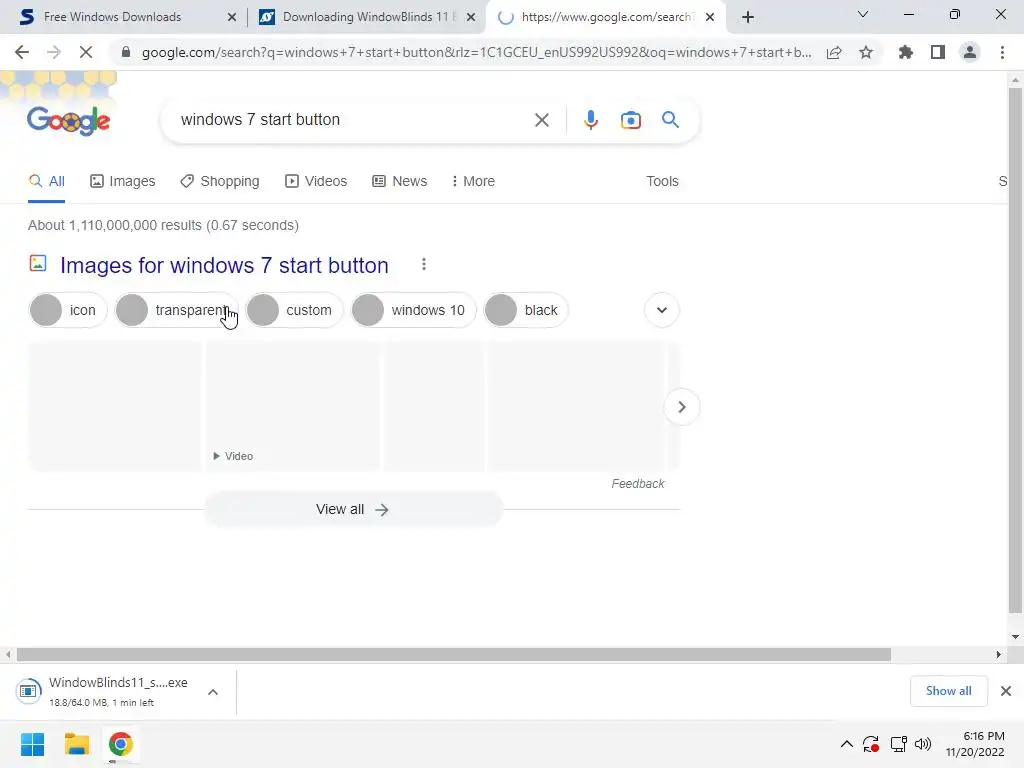View site info via the lock icon
Viewport: 1024px width, 768px height.
click(126, 52)
